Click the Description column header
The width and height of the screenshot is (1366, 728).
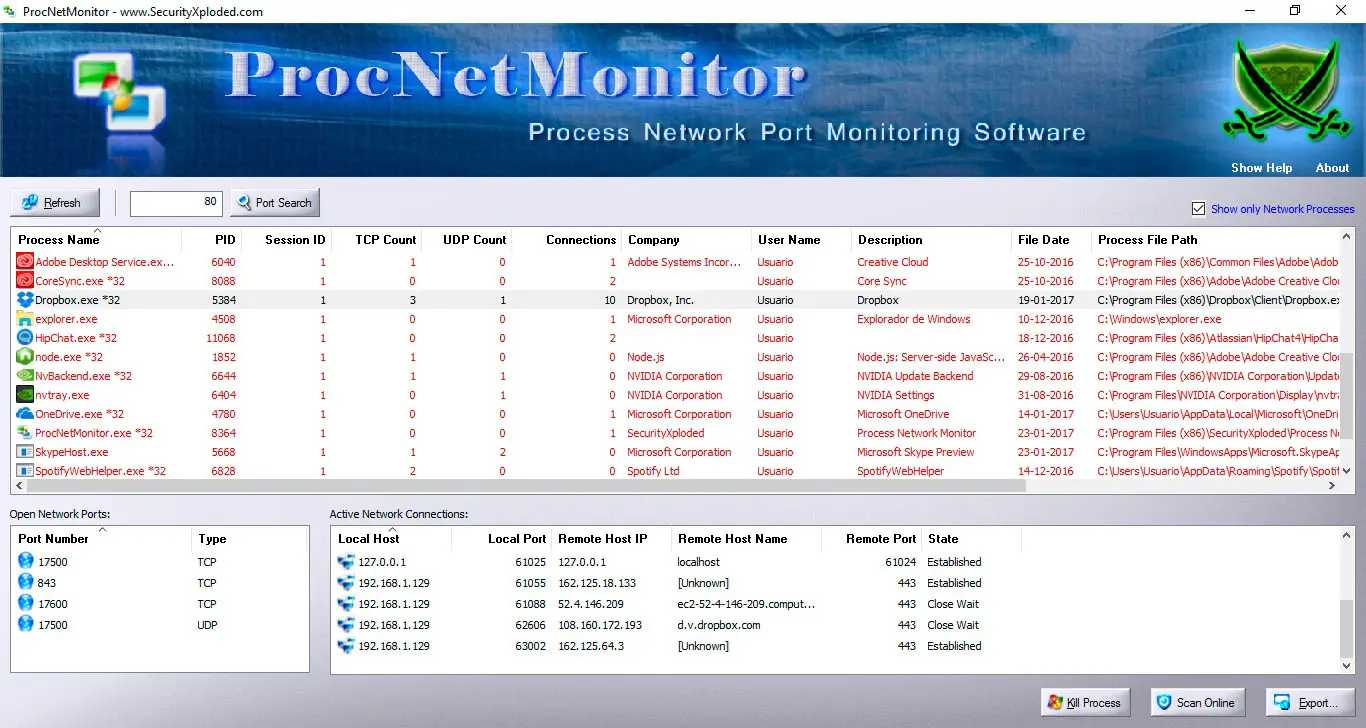click(932, 240)
